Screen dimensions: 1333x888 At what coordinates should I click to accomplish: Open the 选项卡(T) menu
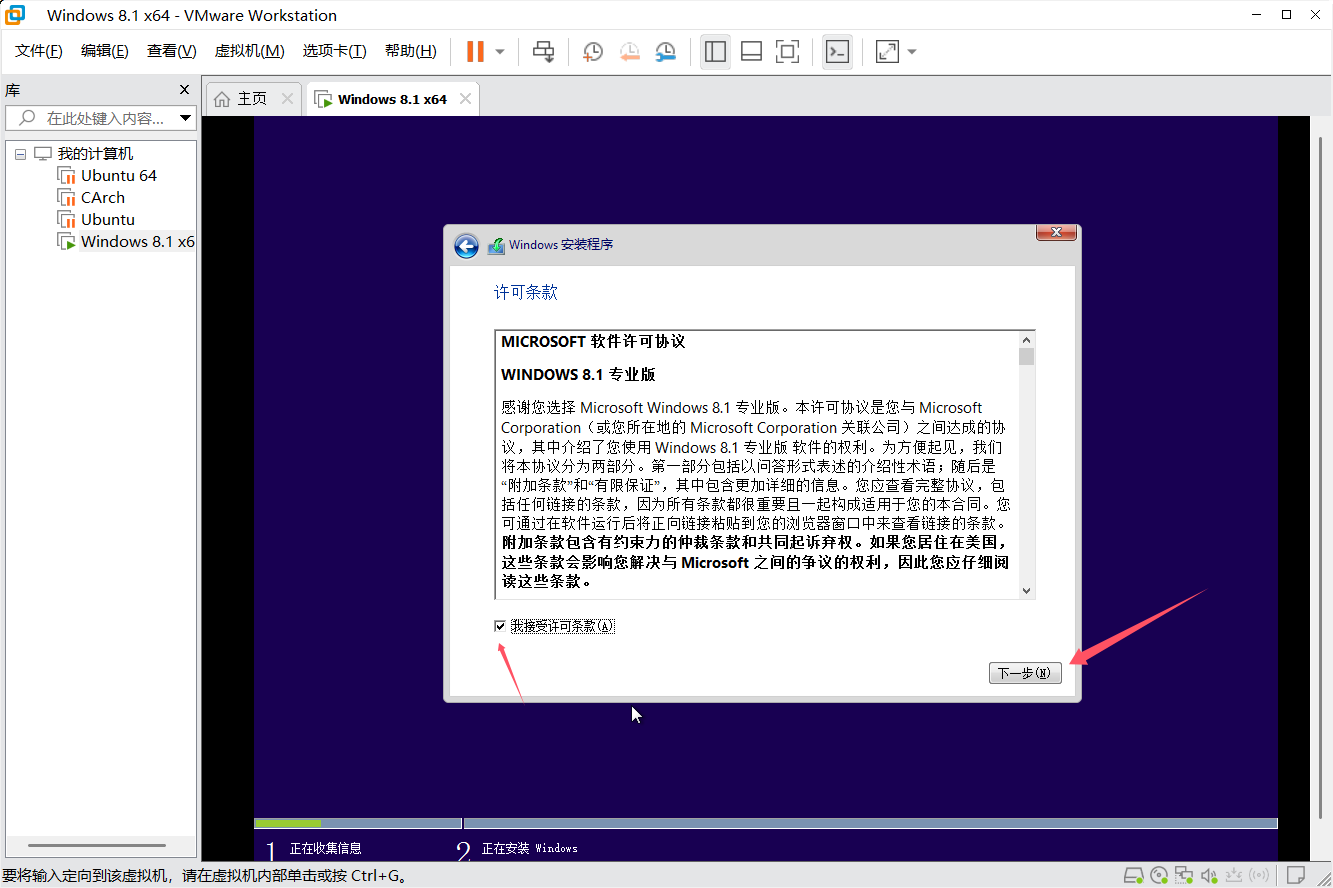tap(335, 51)
